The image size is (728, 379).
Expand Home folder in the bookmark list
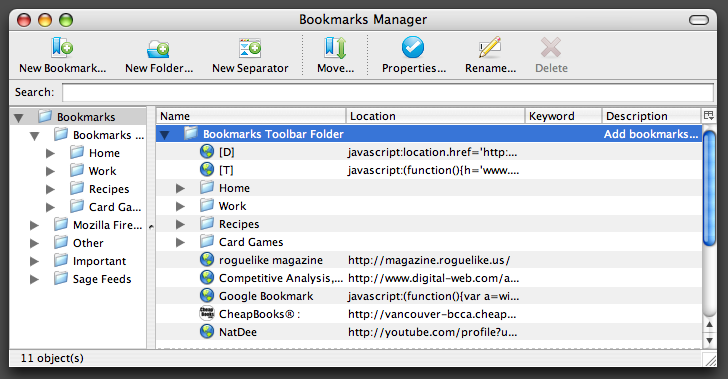pos(181,188)
